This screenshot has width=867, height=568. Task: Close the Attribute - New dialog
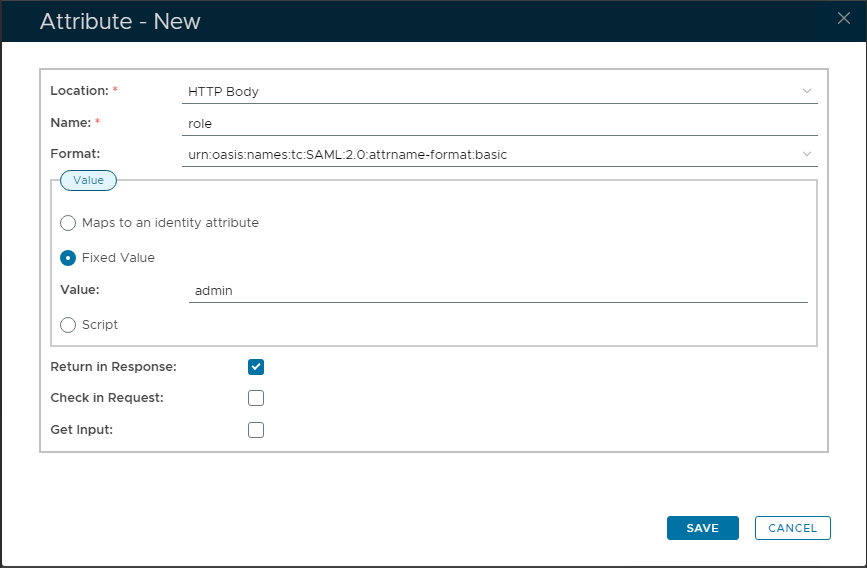point(843,18)
